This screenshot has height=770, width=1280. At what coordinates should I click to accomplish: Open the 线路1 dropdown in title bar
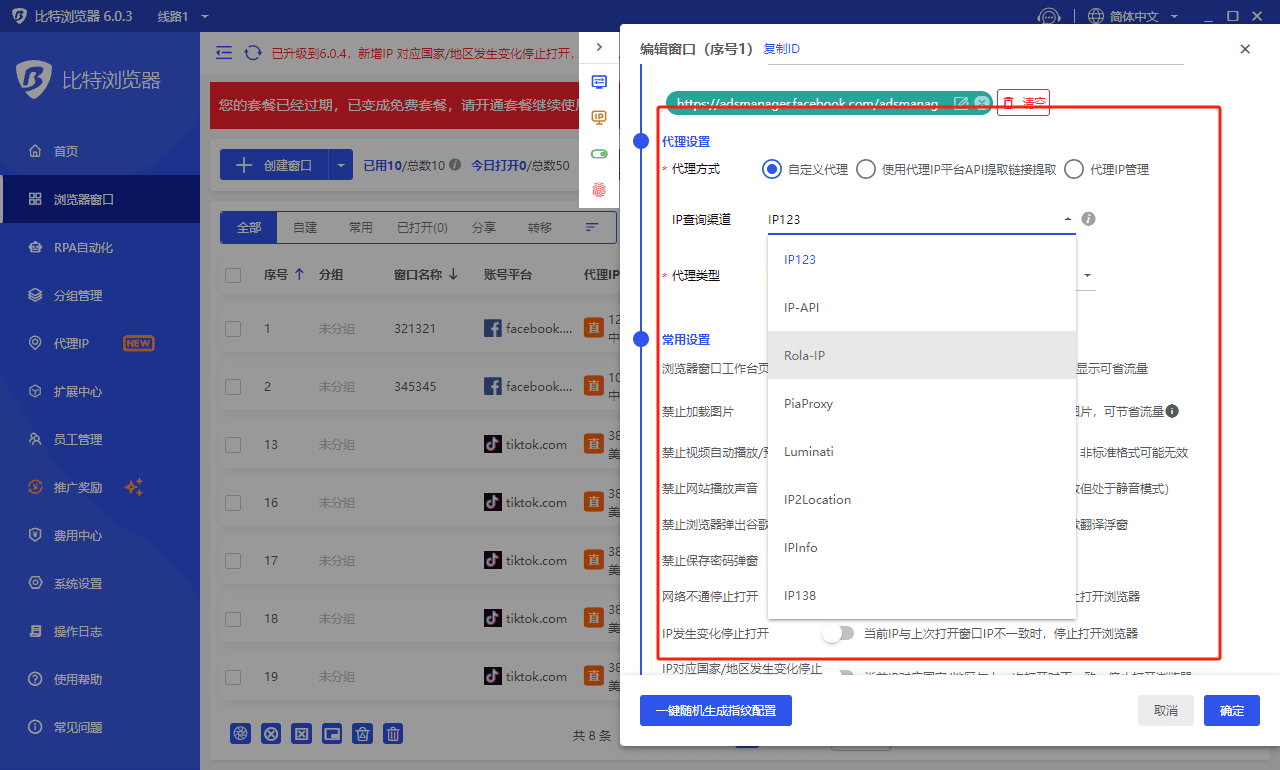click(x=184, y=17)
